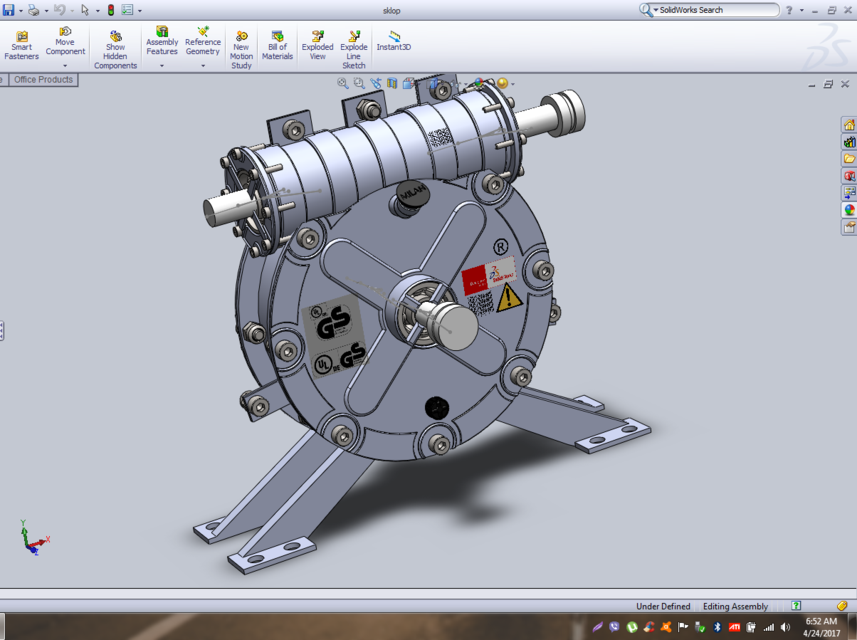Activate the Move Component tool

pos(64,40)
